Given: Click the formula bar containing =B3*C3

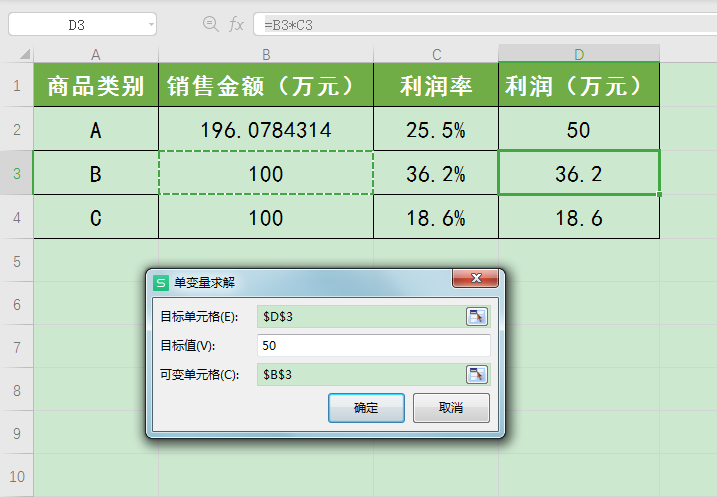Looking at the screenshot, I should pyautogui.click(x=485, y=25).
